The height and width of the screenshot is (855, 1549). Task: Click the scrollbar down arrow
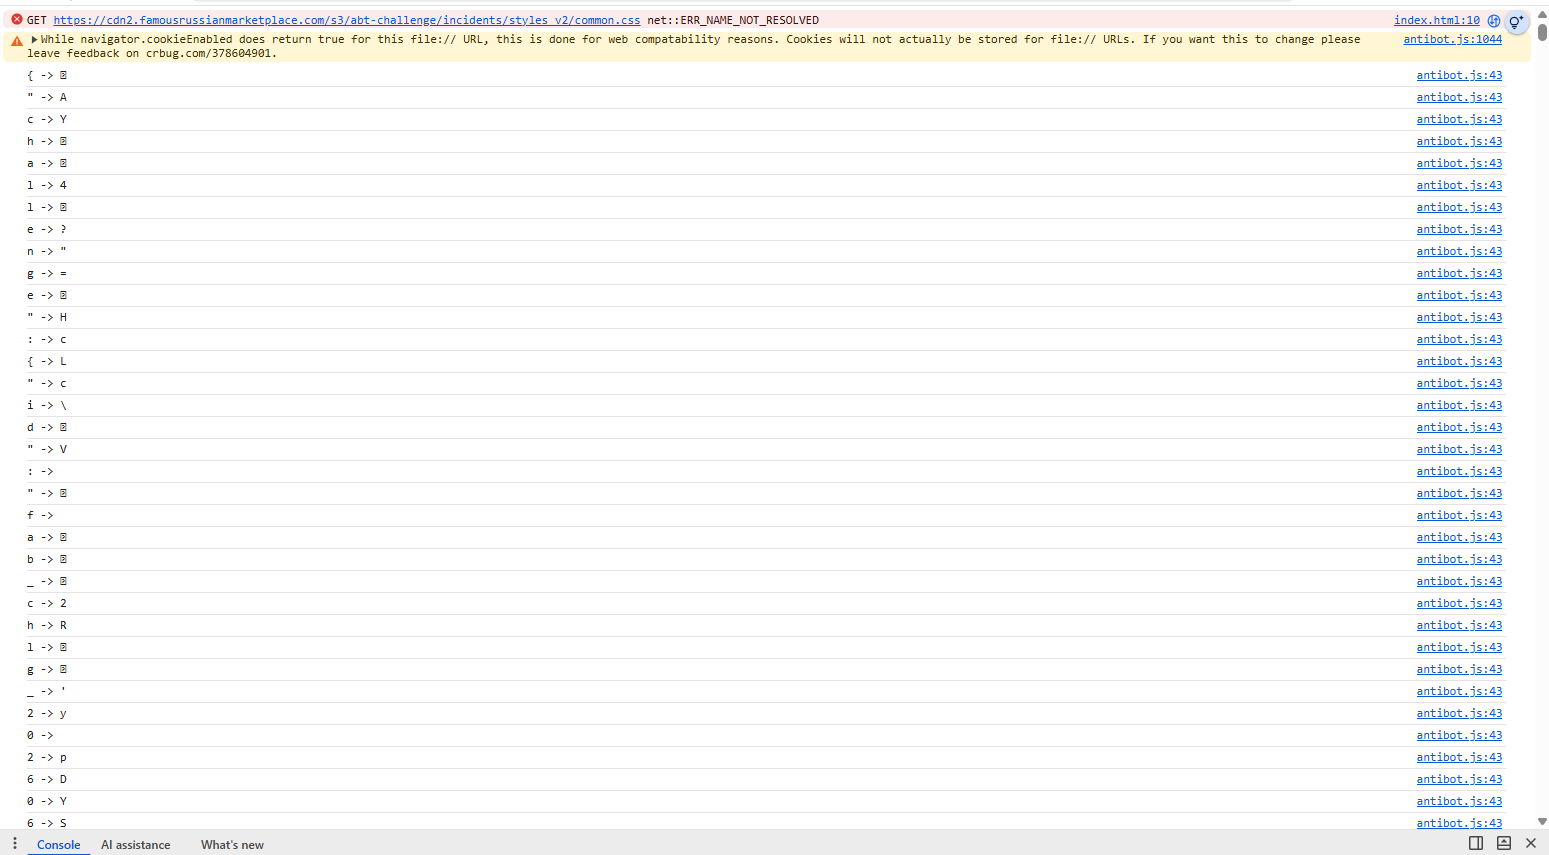pyautogui.click(x=1542, y=821)
